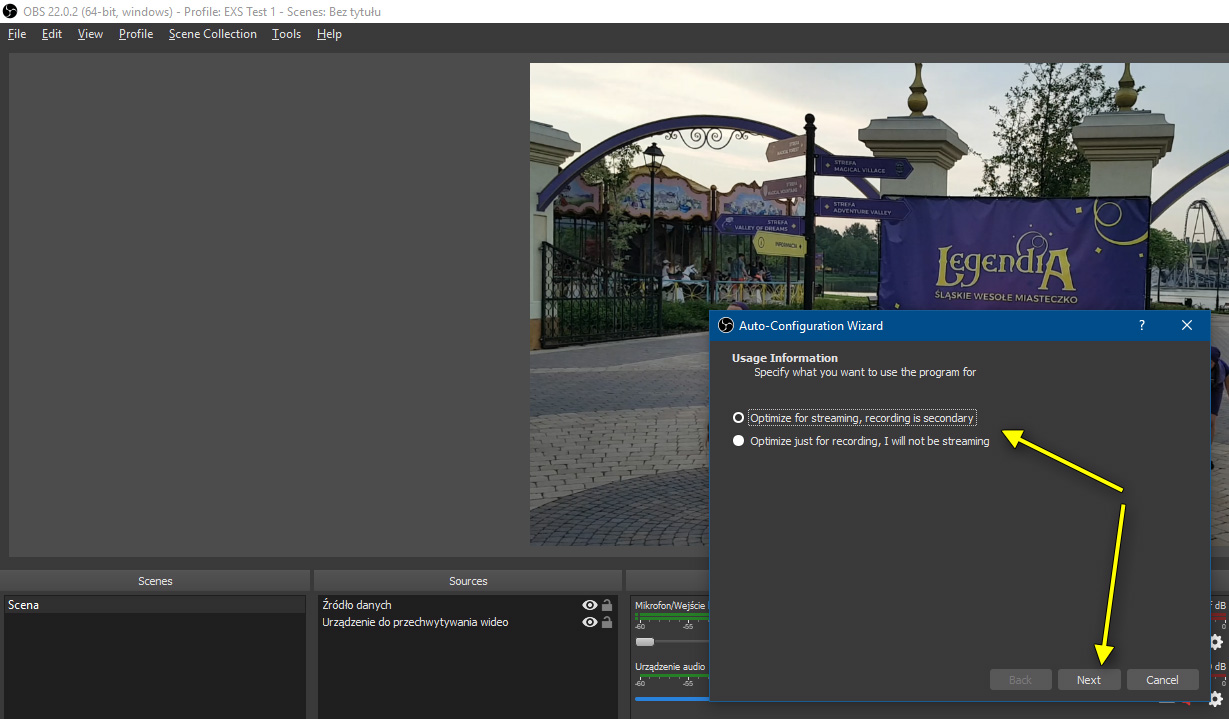Click the Mikrofon/Wejście mixer label

670,605
